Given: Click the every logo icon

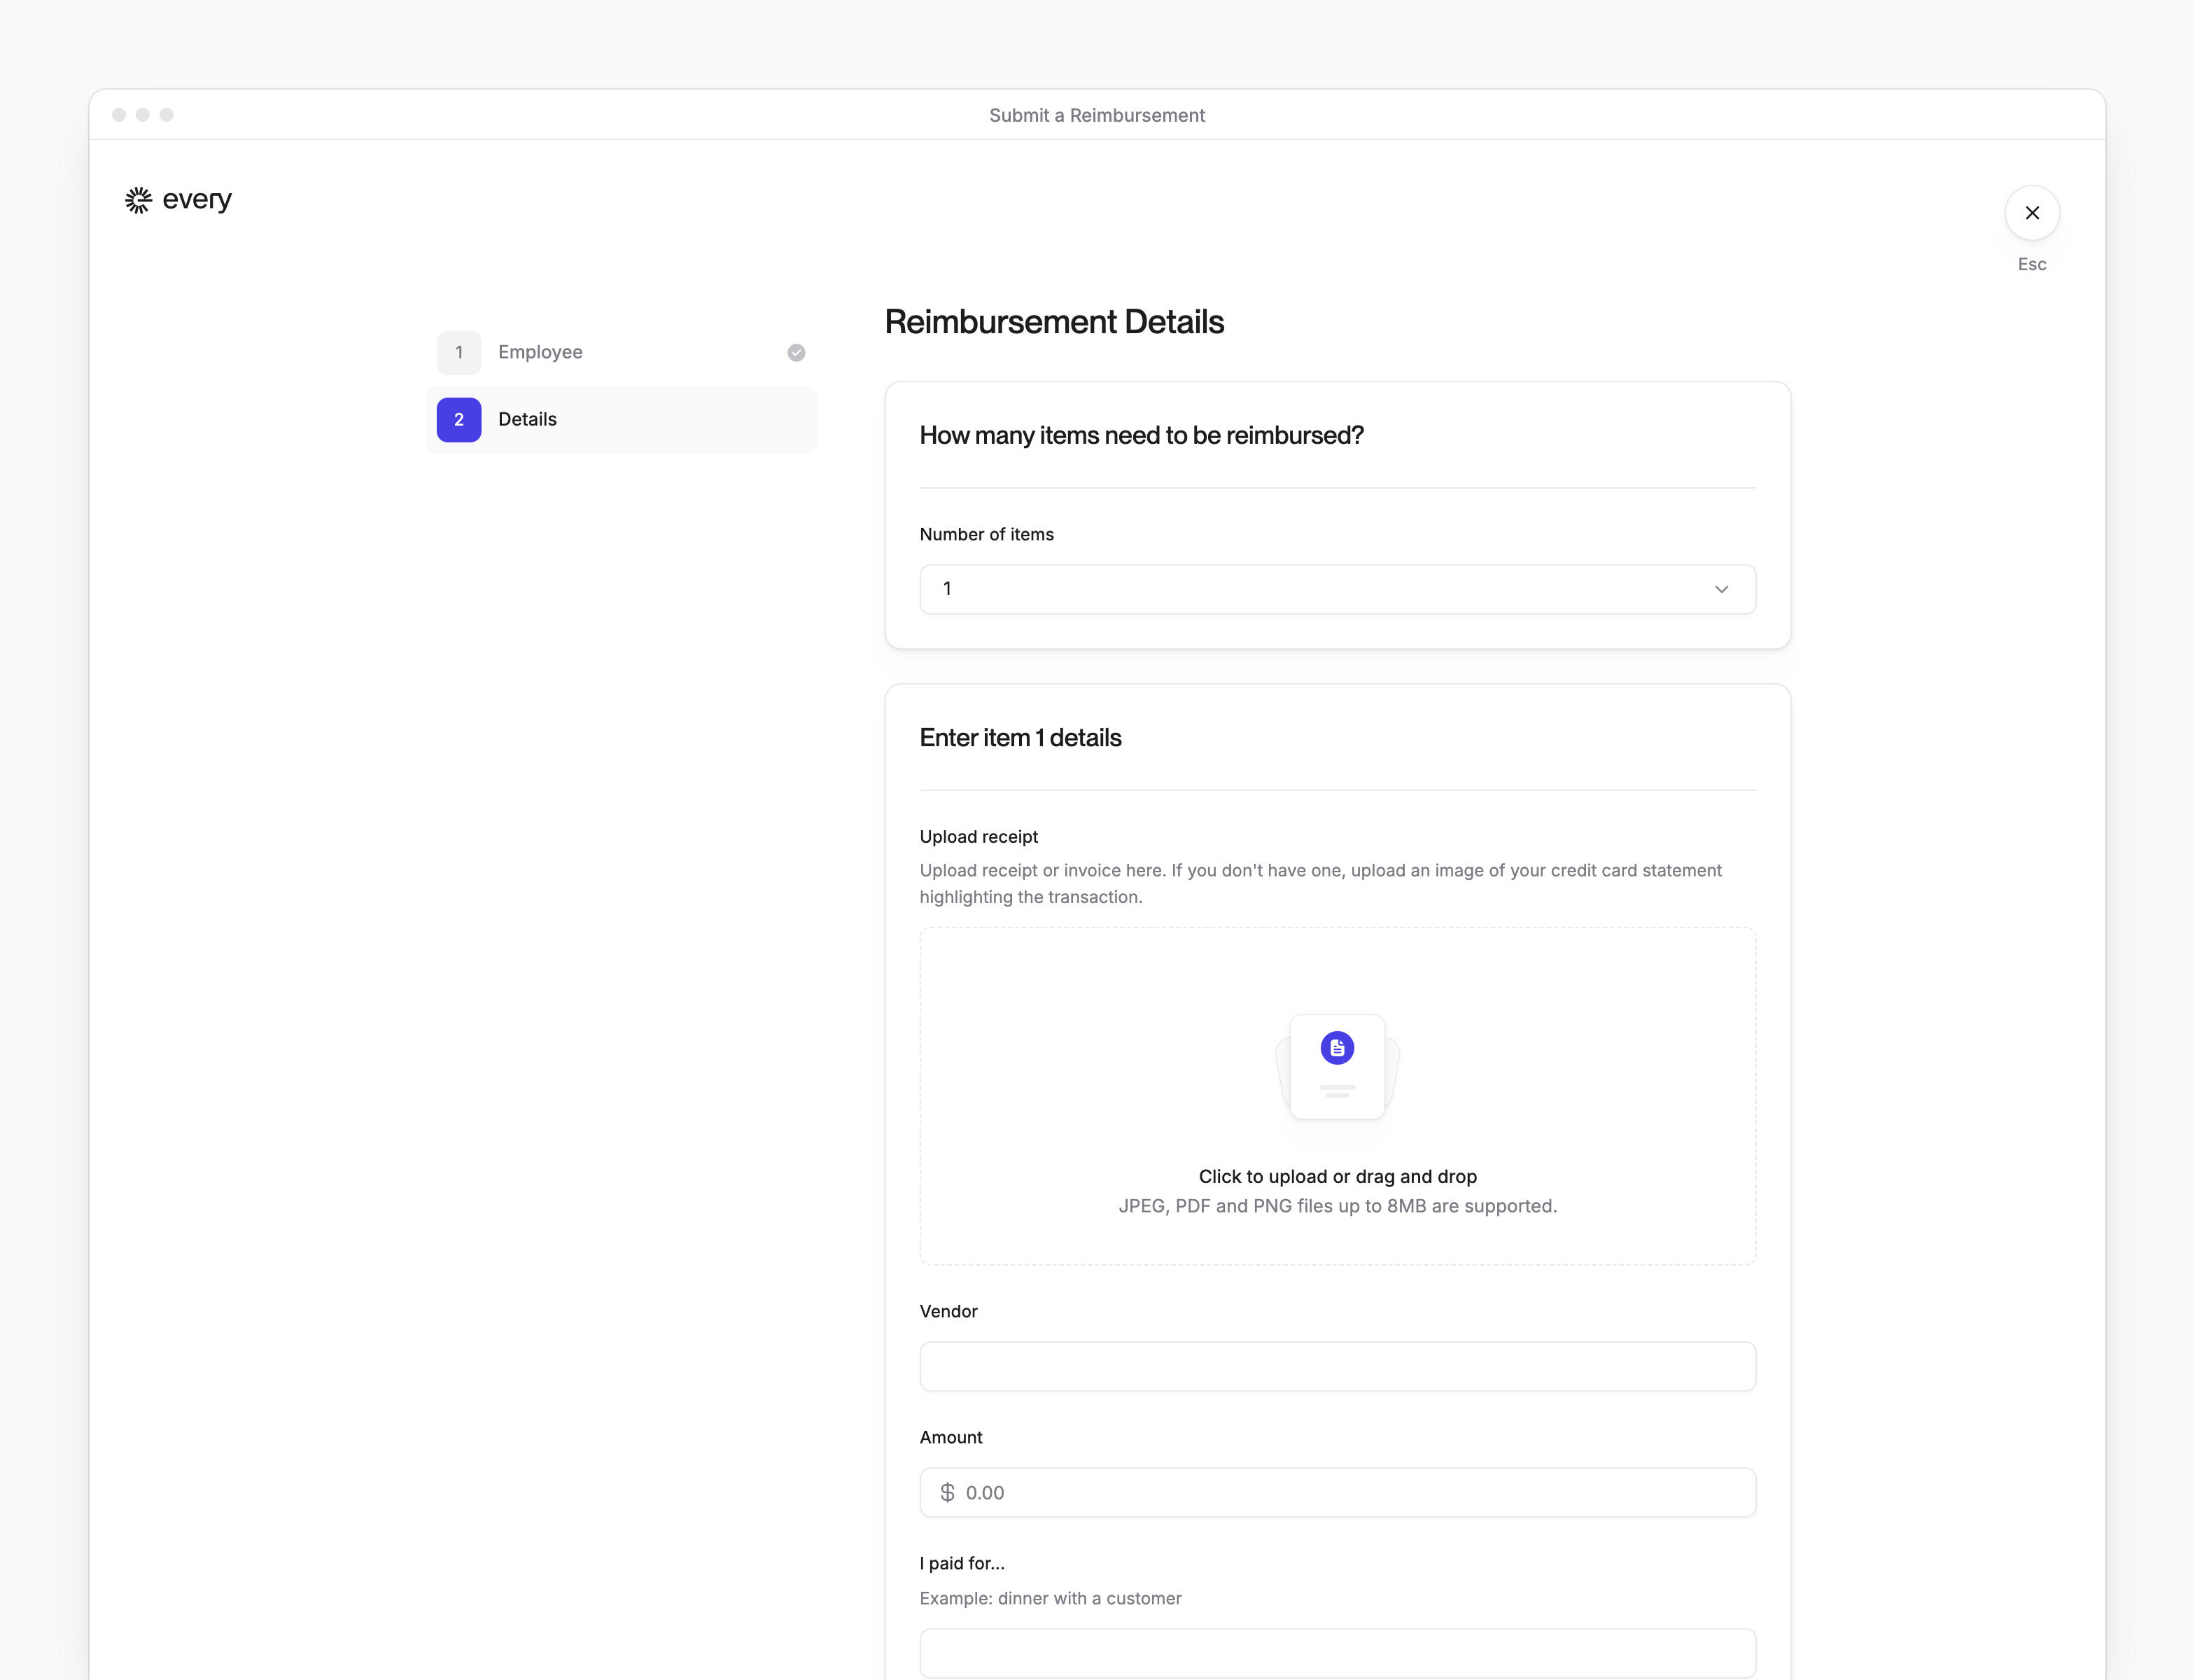Looking at the screenshot, I should coord(138,200).
